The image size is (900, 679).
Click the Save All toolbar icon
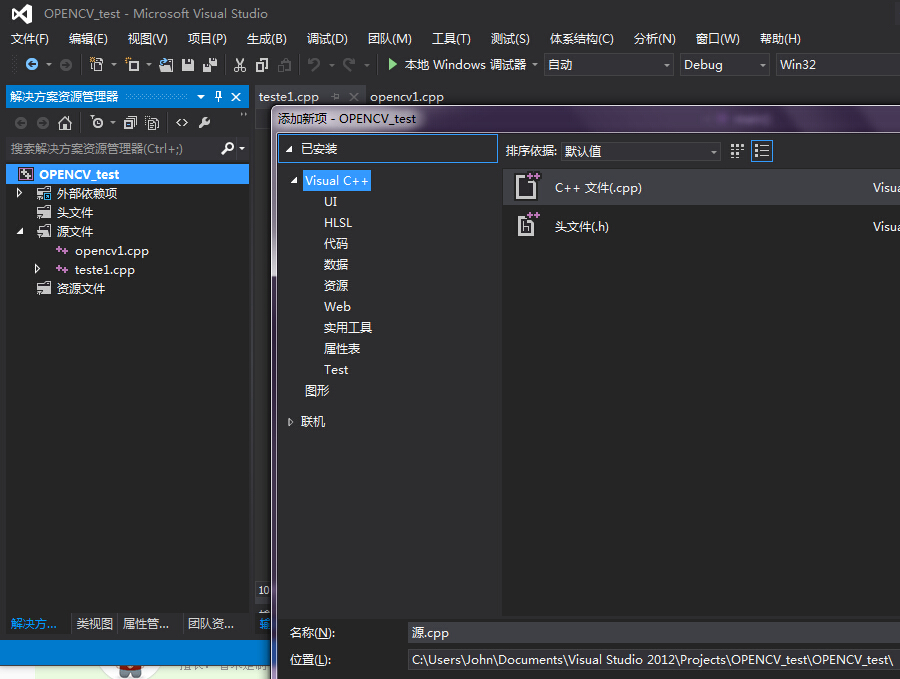click(x=210, y=65)
